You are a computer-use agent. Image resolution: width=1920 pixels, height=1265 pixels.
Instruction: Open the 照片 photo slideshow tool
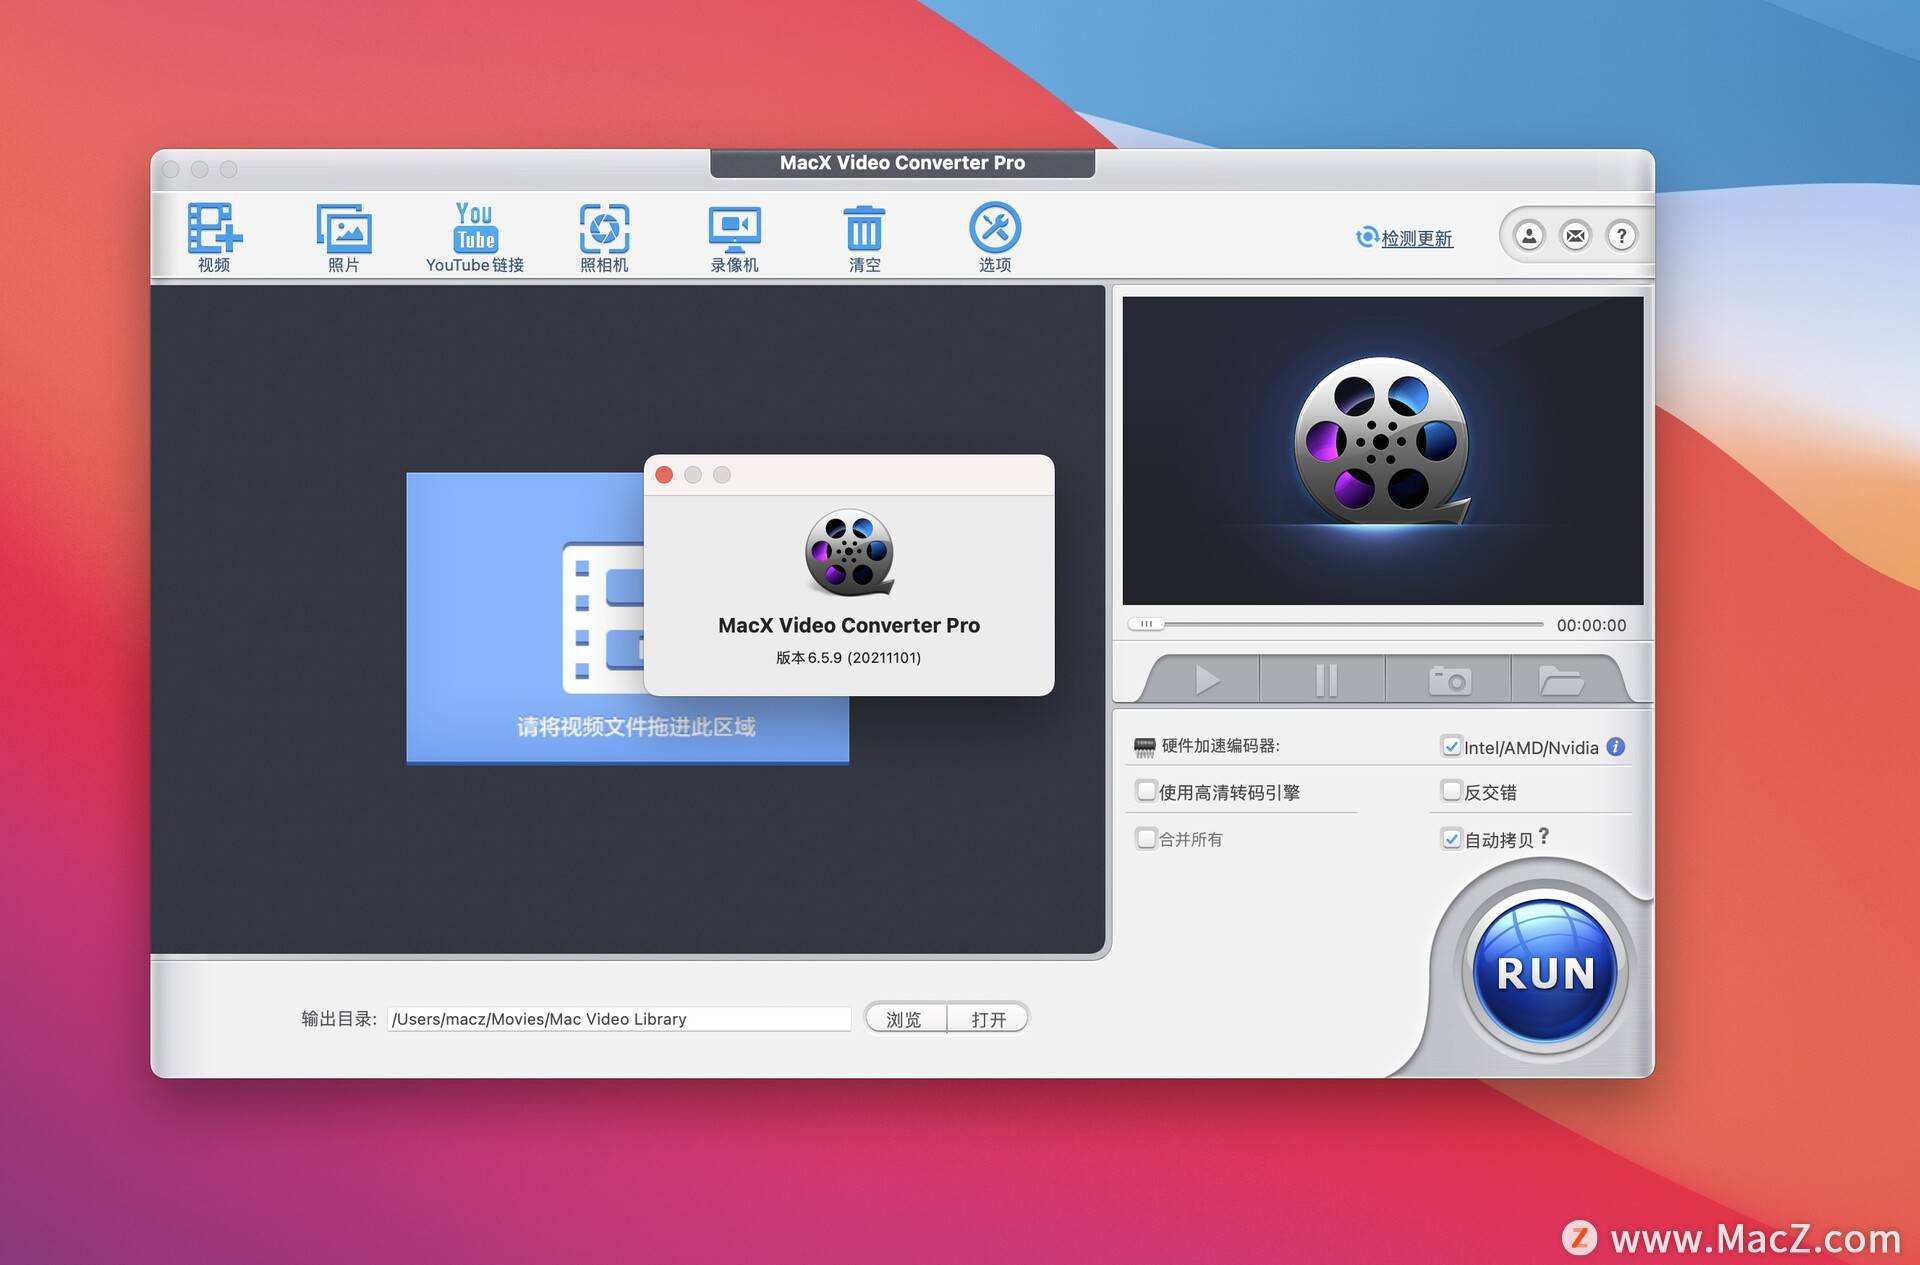[x=344, y=237]
